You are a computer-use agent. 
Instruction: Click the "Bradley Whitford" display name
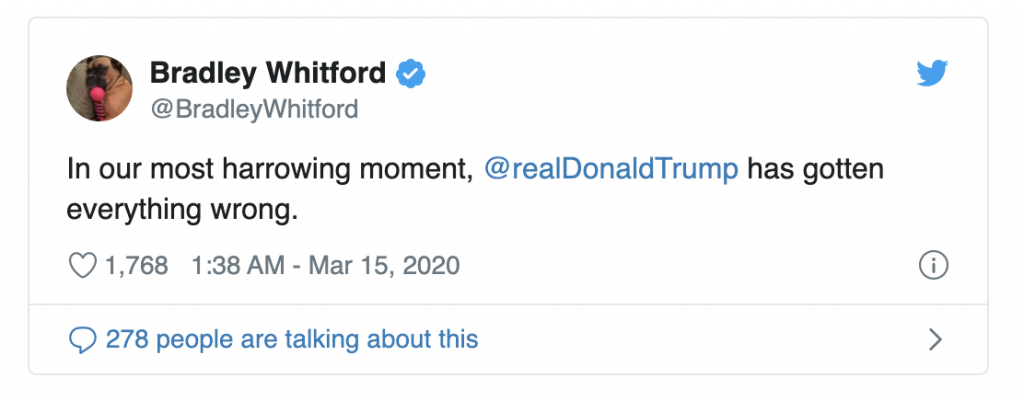pyautogui.click(x=267, y=73)
